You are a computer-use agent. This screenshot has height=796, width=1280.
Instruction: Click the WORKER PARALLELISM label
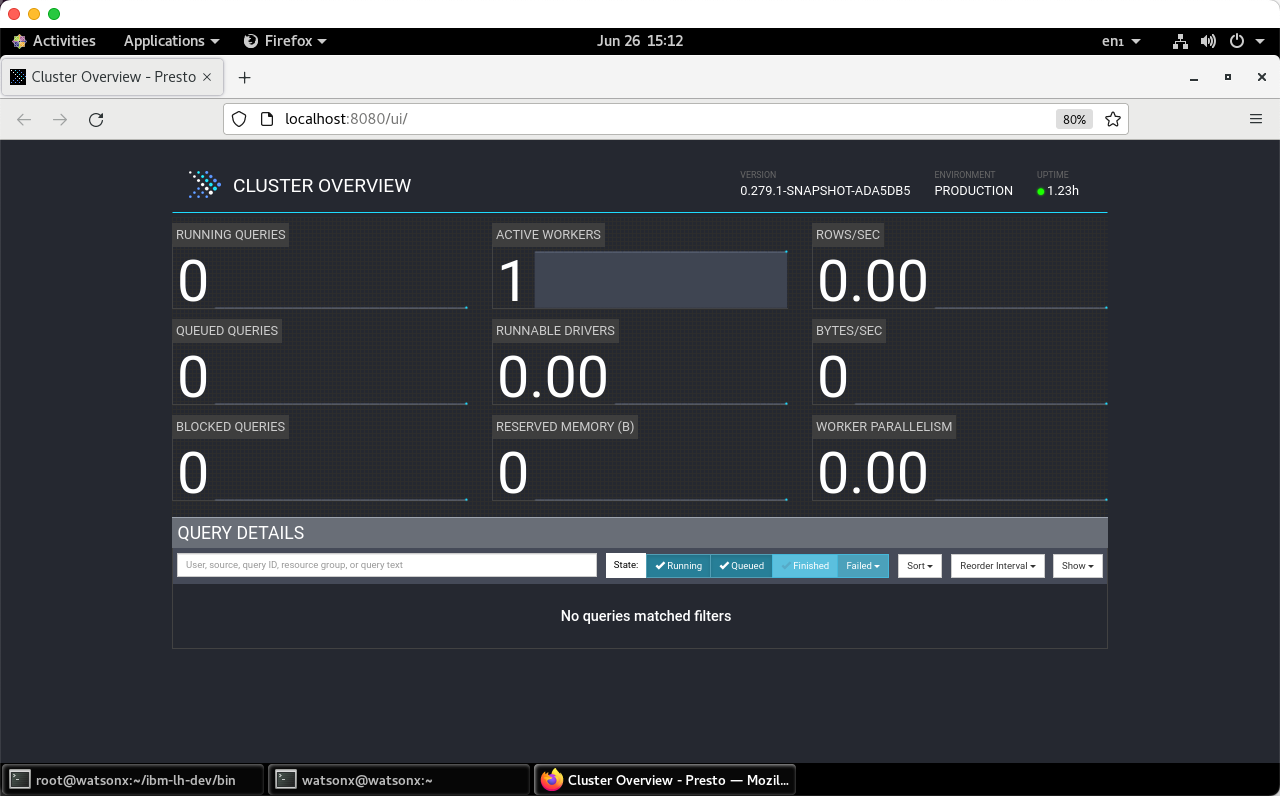tap(884, 427)
